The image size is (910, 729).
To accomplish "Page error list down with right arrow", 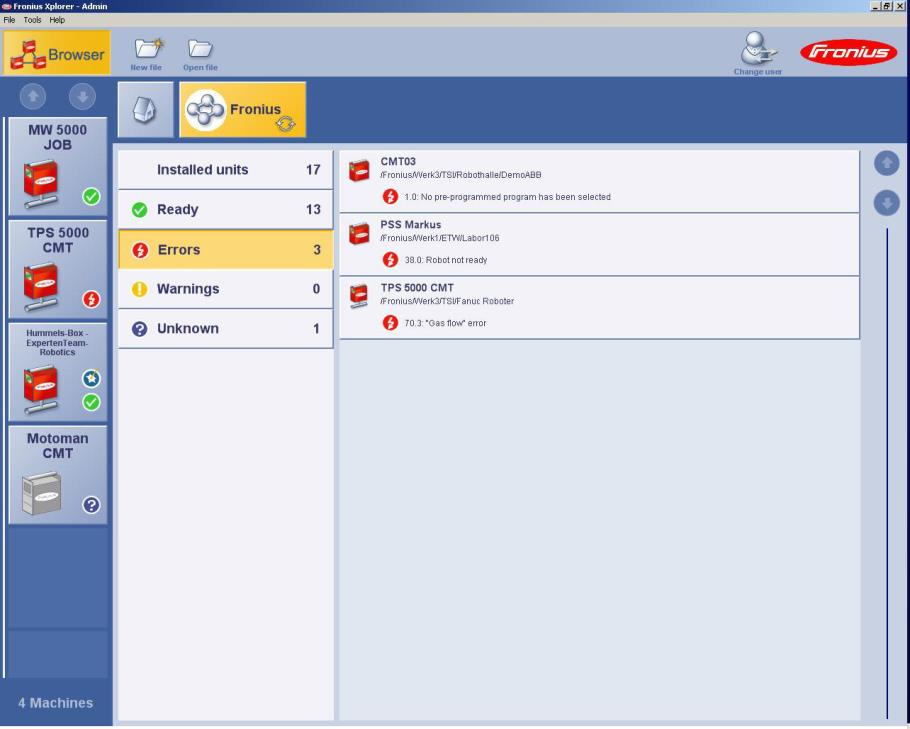I will tap(886, 203).
